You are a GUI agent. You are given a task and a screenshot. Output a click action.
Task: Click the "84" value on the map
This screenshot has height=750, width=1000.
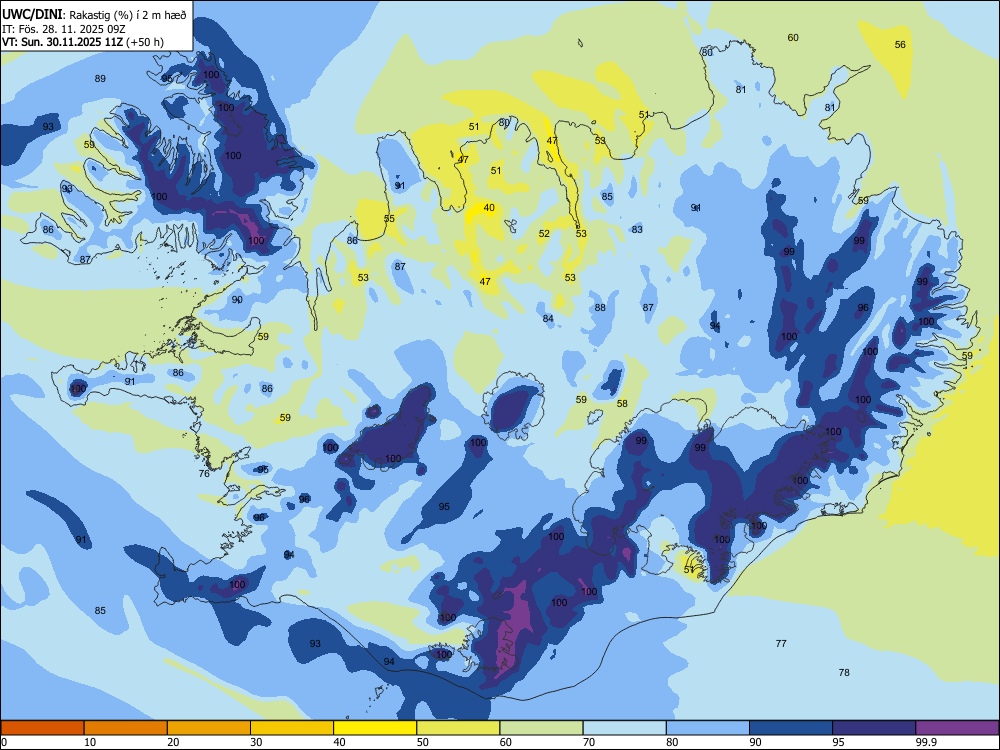[548, 318]
